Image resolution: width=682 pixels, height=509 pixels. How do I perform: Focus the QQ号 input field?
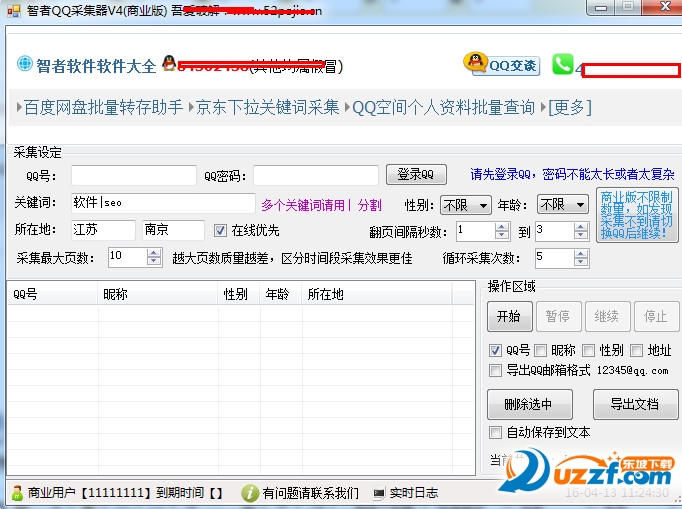coord(134,175)
